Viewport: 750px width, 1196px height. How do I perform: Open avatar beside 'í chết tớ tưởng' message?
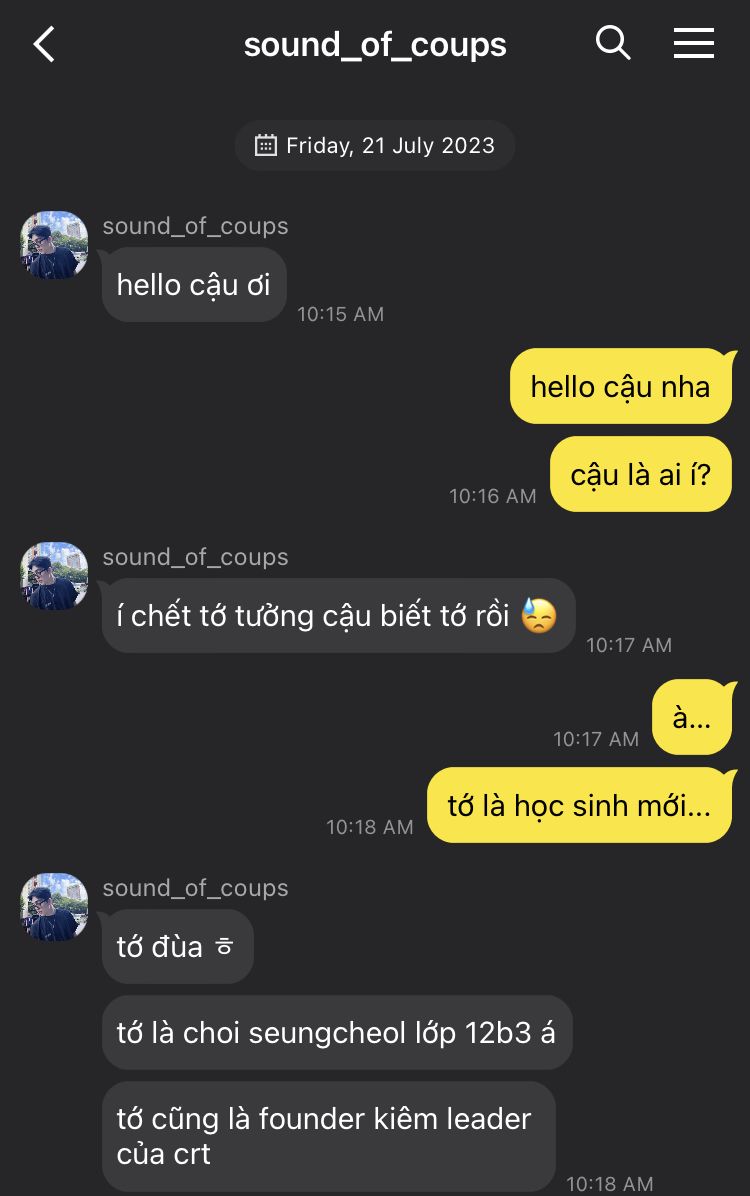(55, 576)
